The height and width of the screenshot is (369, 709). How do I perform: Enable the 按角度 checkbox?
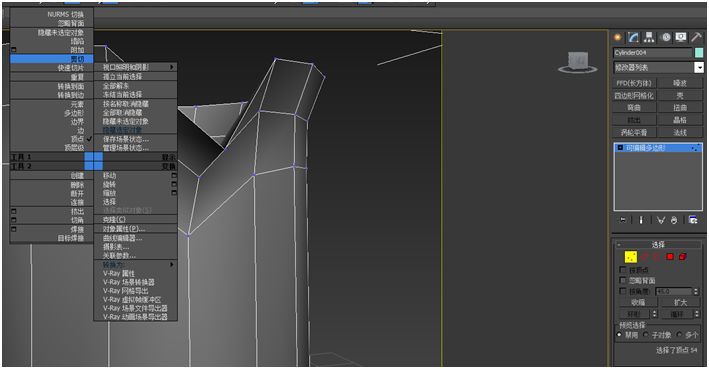(x=623, y=291)
